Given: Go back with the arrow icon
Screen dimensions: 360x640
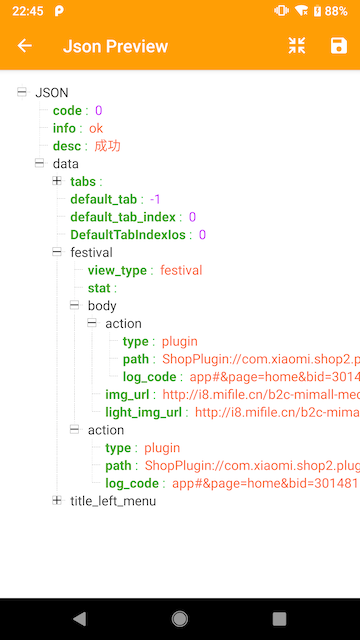Looking at the screenshot, I should tap(24, 46).
